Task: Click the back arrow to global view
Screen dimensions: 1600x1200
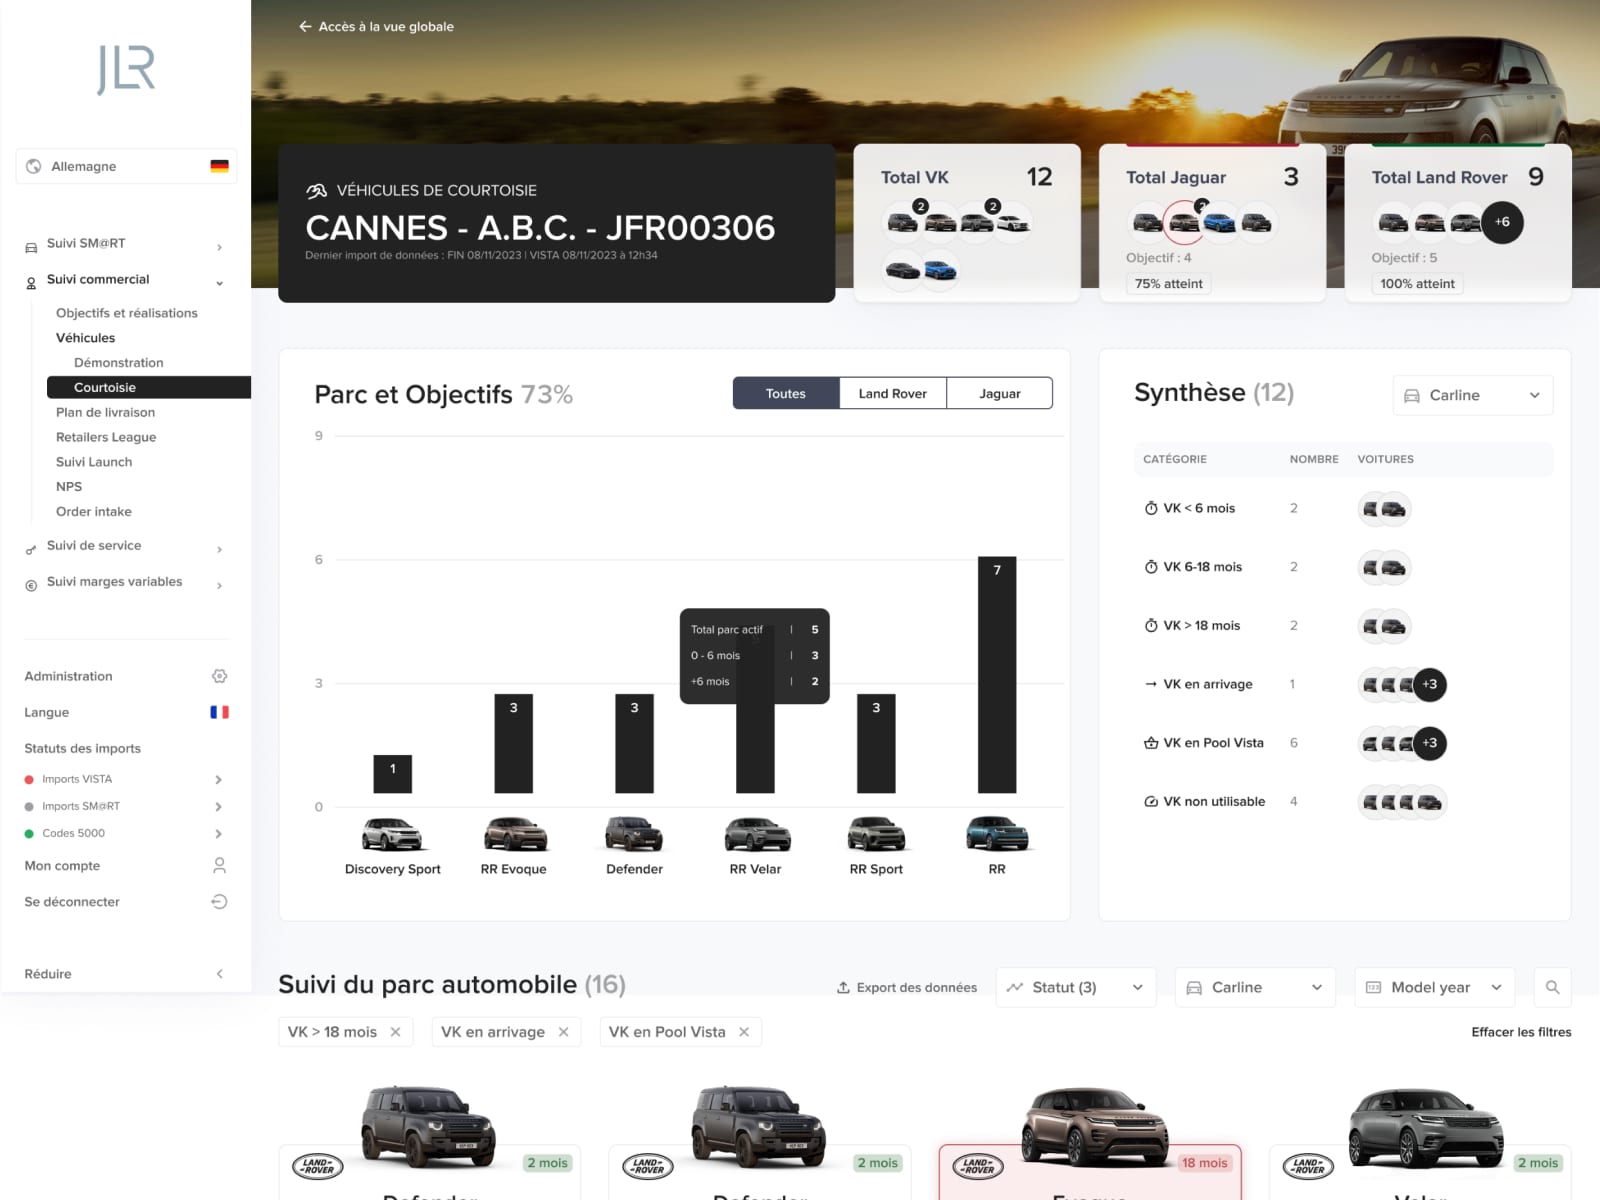Action: 305,26
